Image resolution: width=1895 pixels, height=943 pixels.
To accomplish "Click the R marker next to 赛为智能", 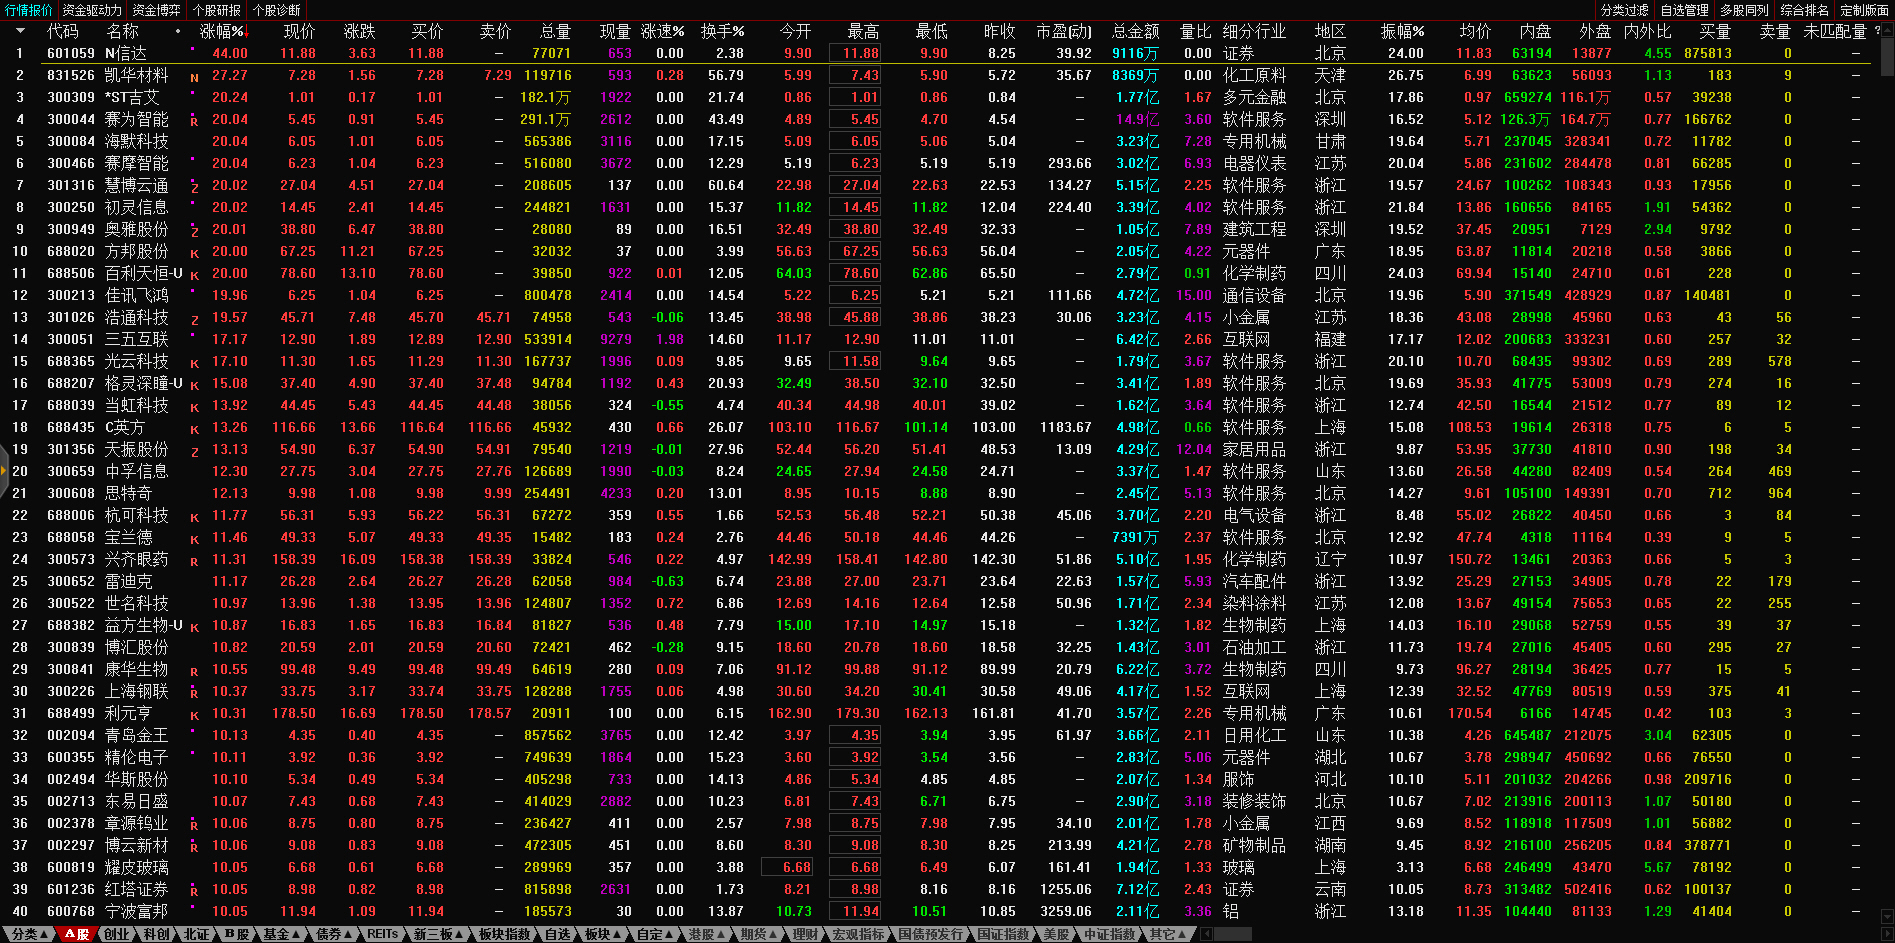I will tap(194, 121).
